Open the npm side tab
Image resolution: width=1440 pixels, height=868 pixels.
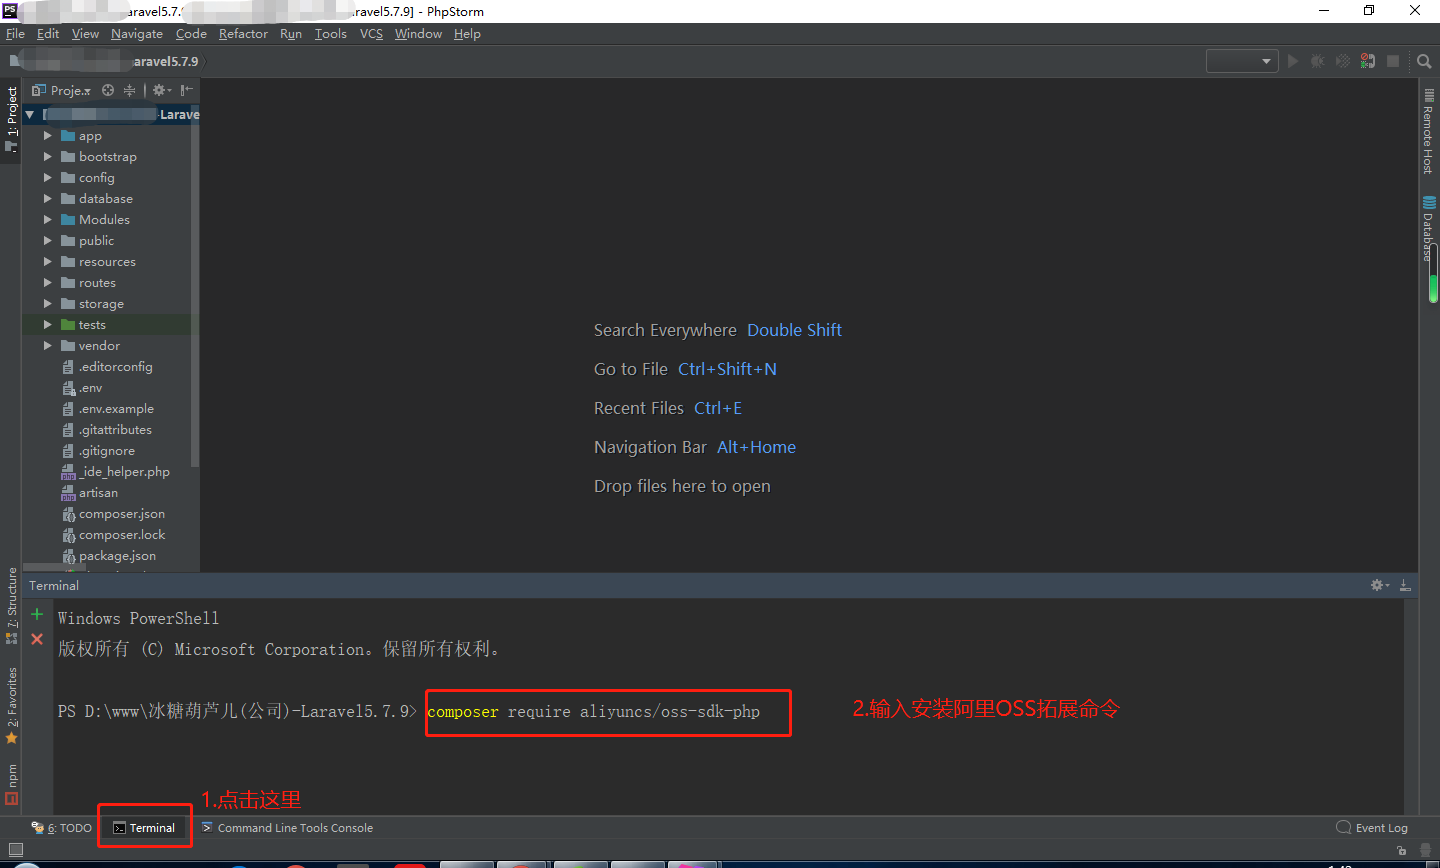tap(11, 784)
